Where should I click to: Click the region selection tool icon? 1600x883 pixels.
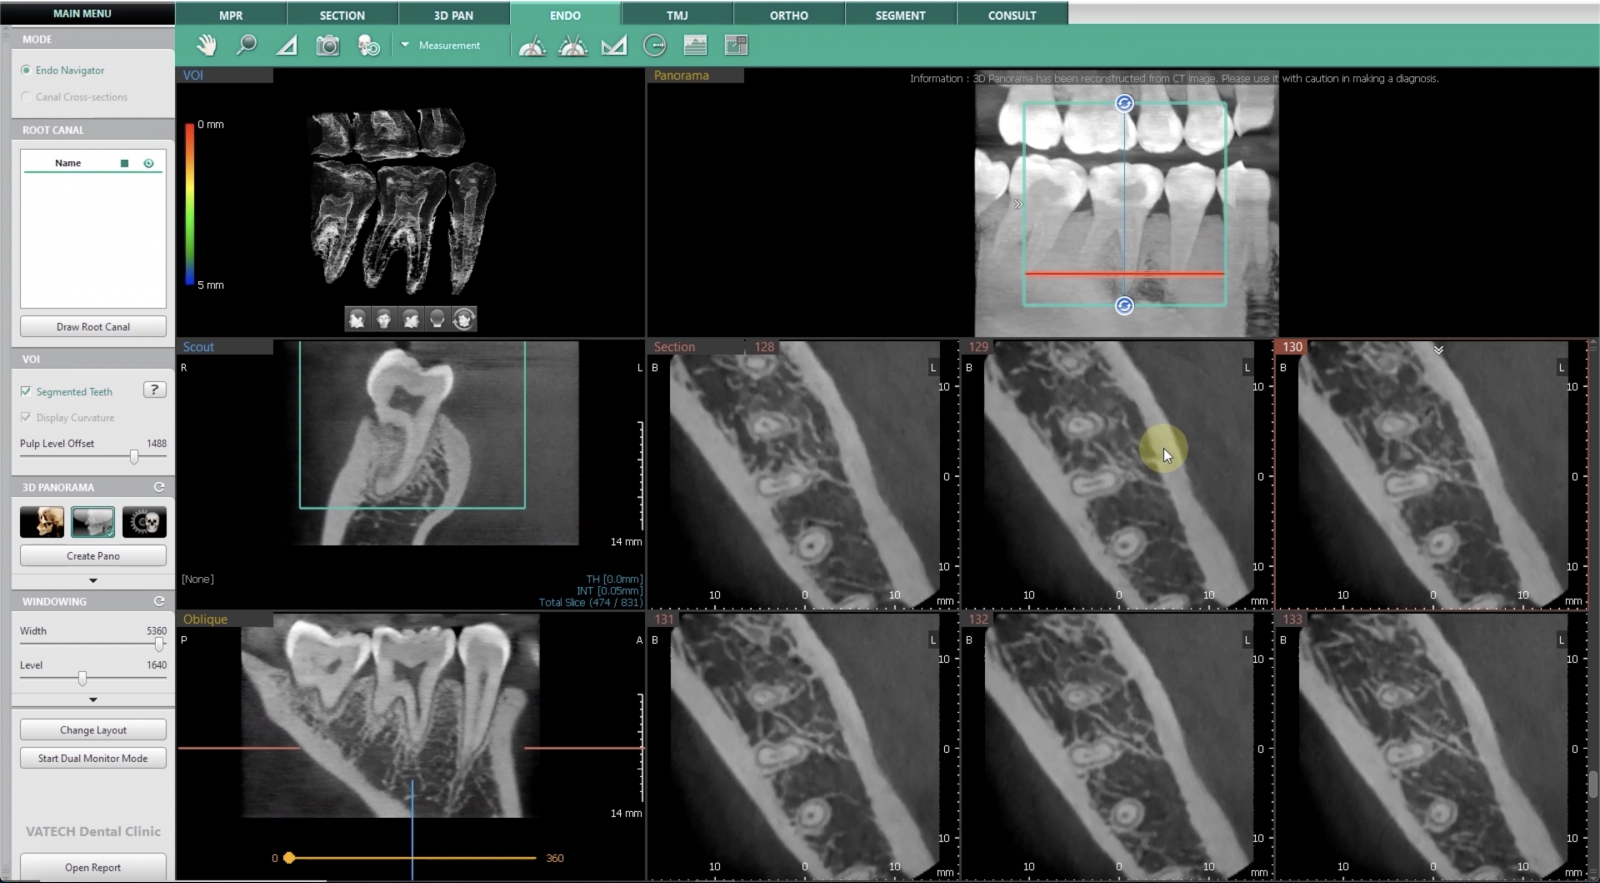pyautogui.click(x=736, y=45)
